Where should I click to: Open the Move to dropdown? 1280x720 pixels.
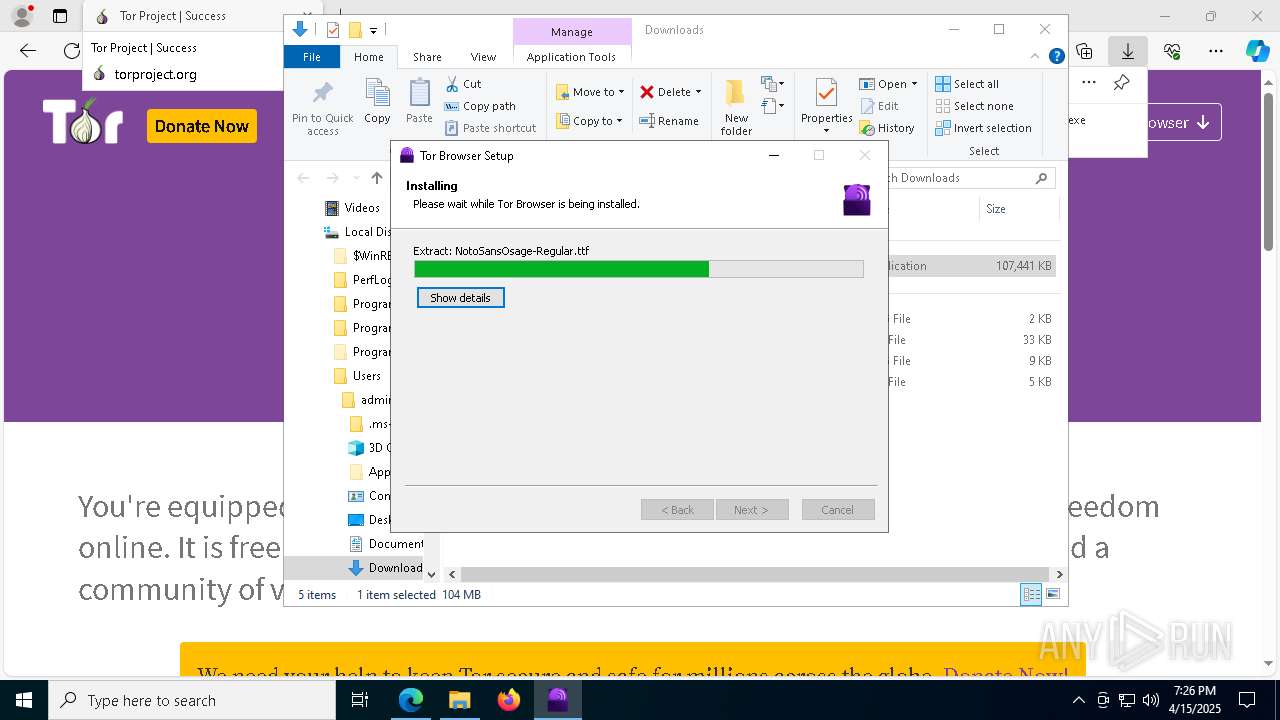click(590, 92)
